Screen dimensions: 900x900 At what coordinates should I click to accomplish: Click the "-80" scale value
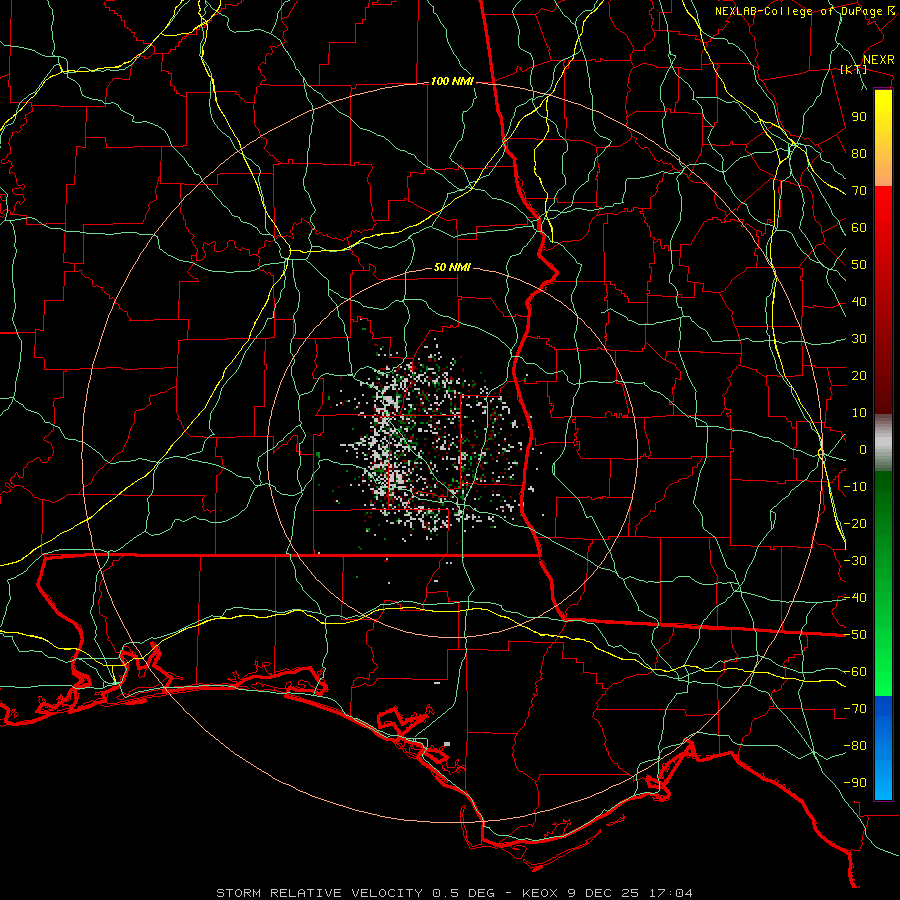(x=855, y=746)
